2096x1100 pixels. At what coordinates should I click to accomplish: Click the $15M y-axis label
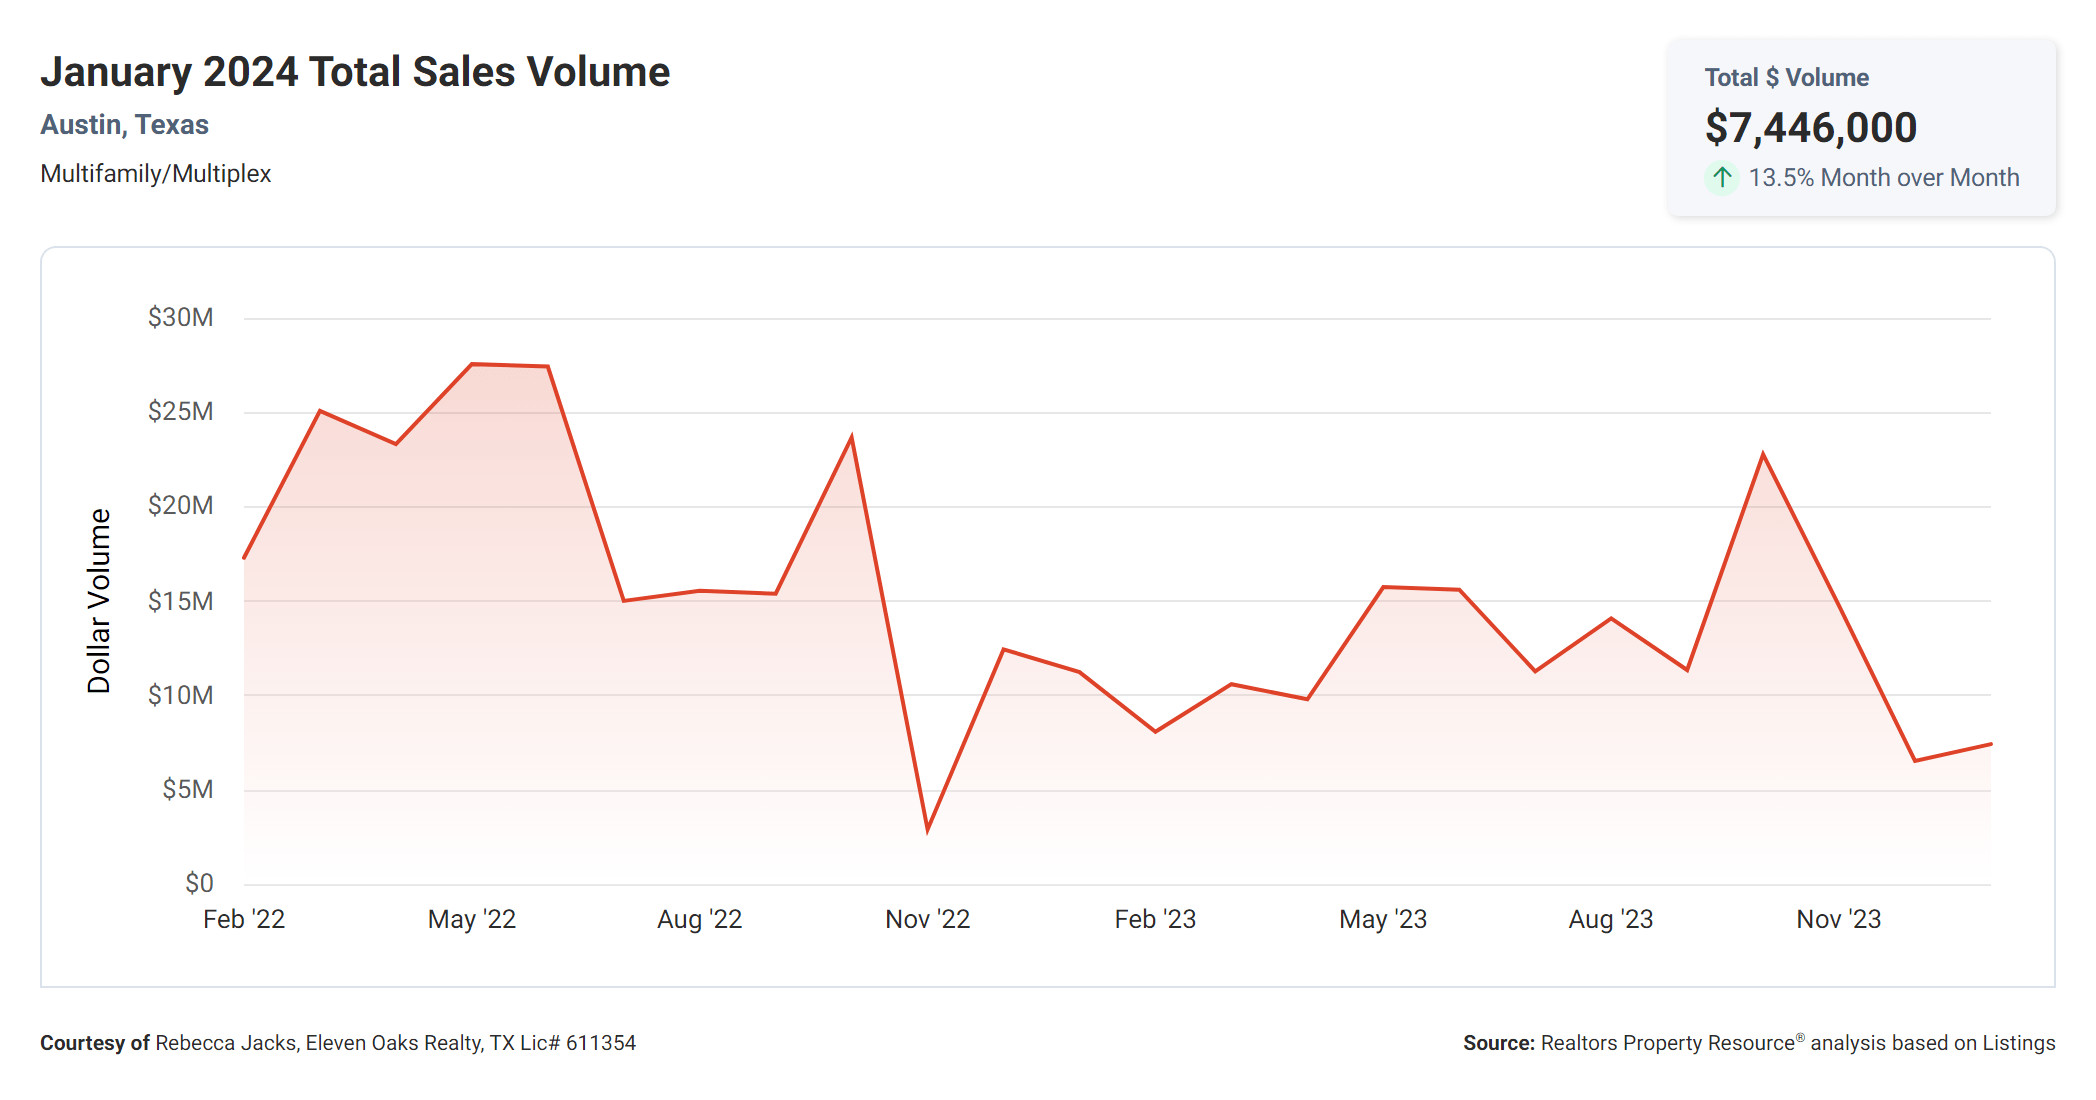click(180, 601)
